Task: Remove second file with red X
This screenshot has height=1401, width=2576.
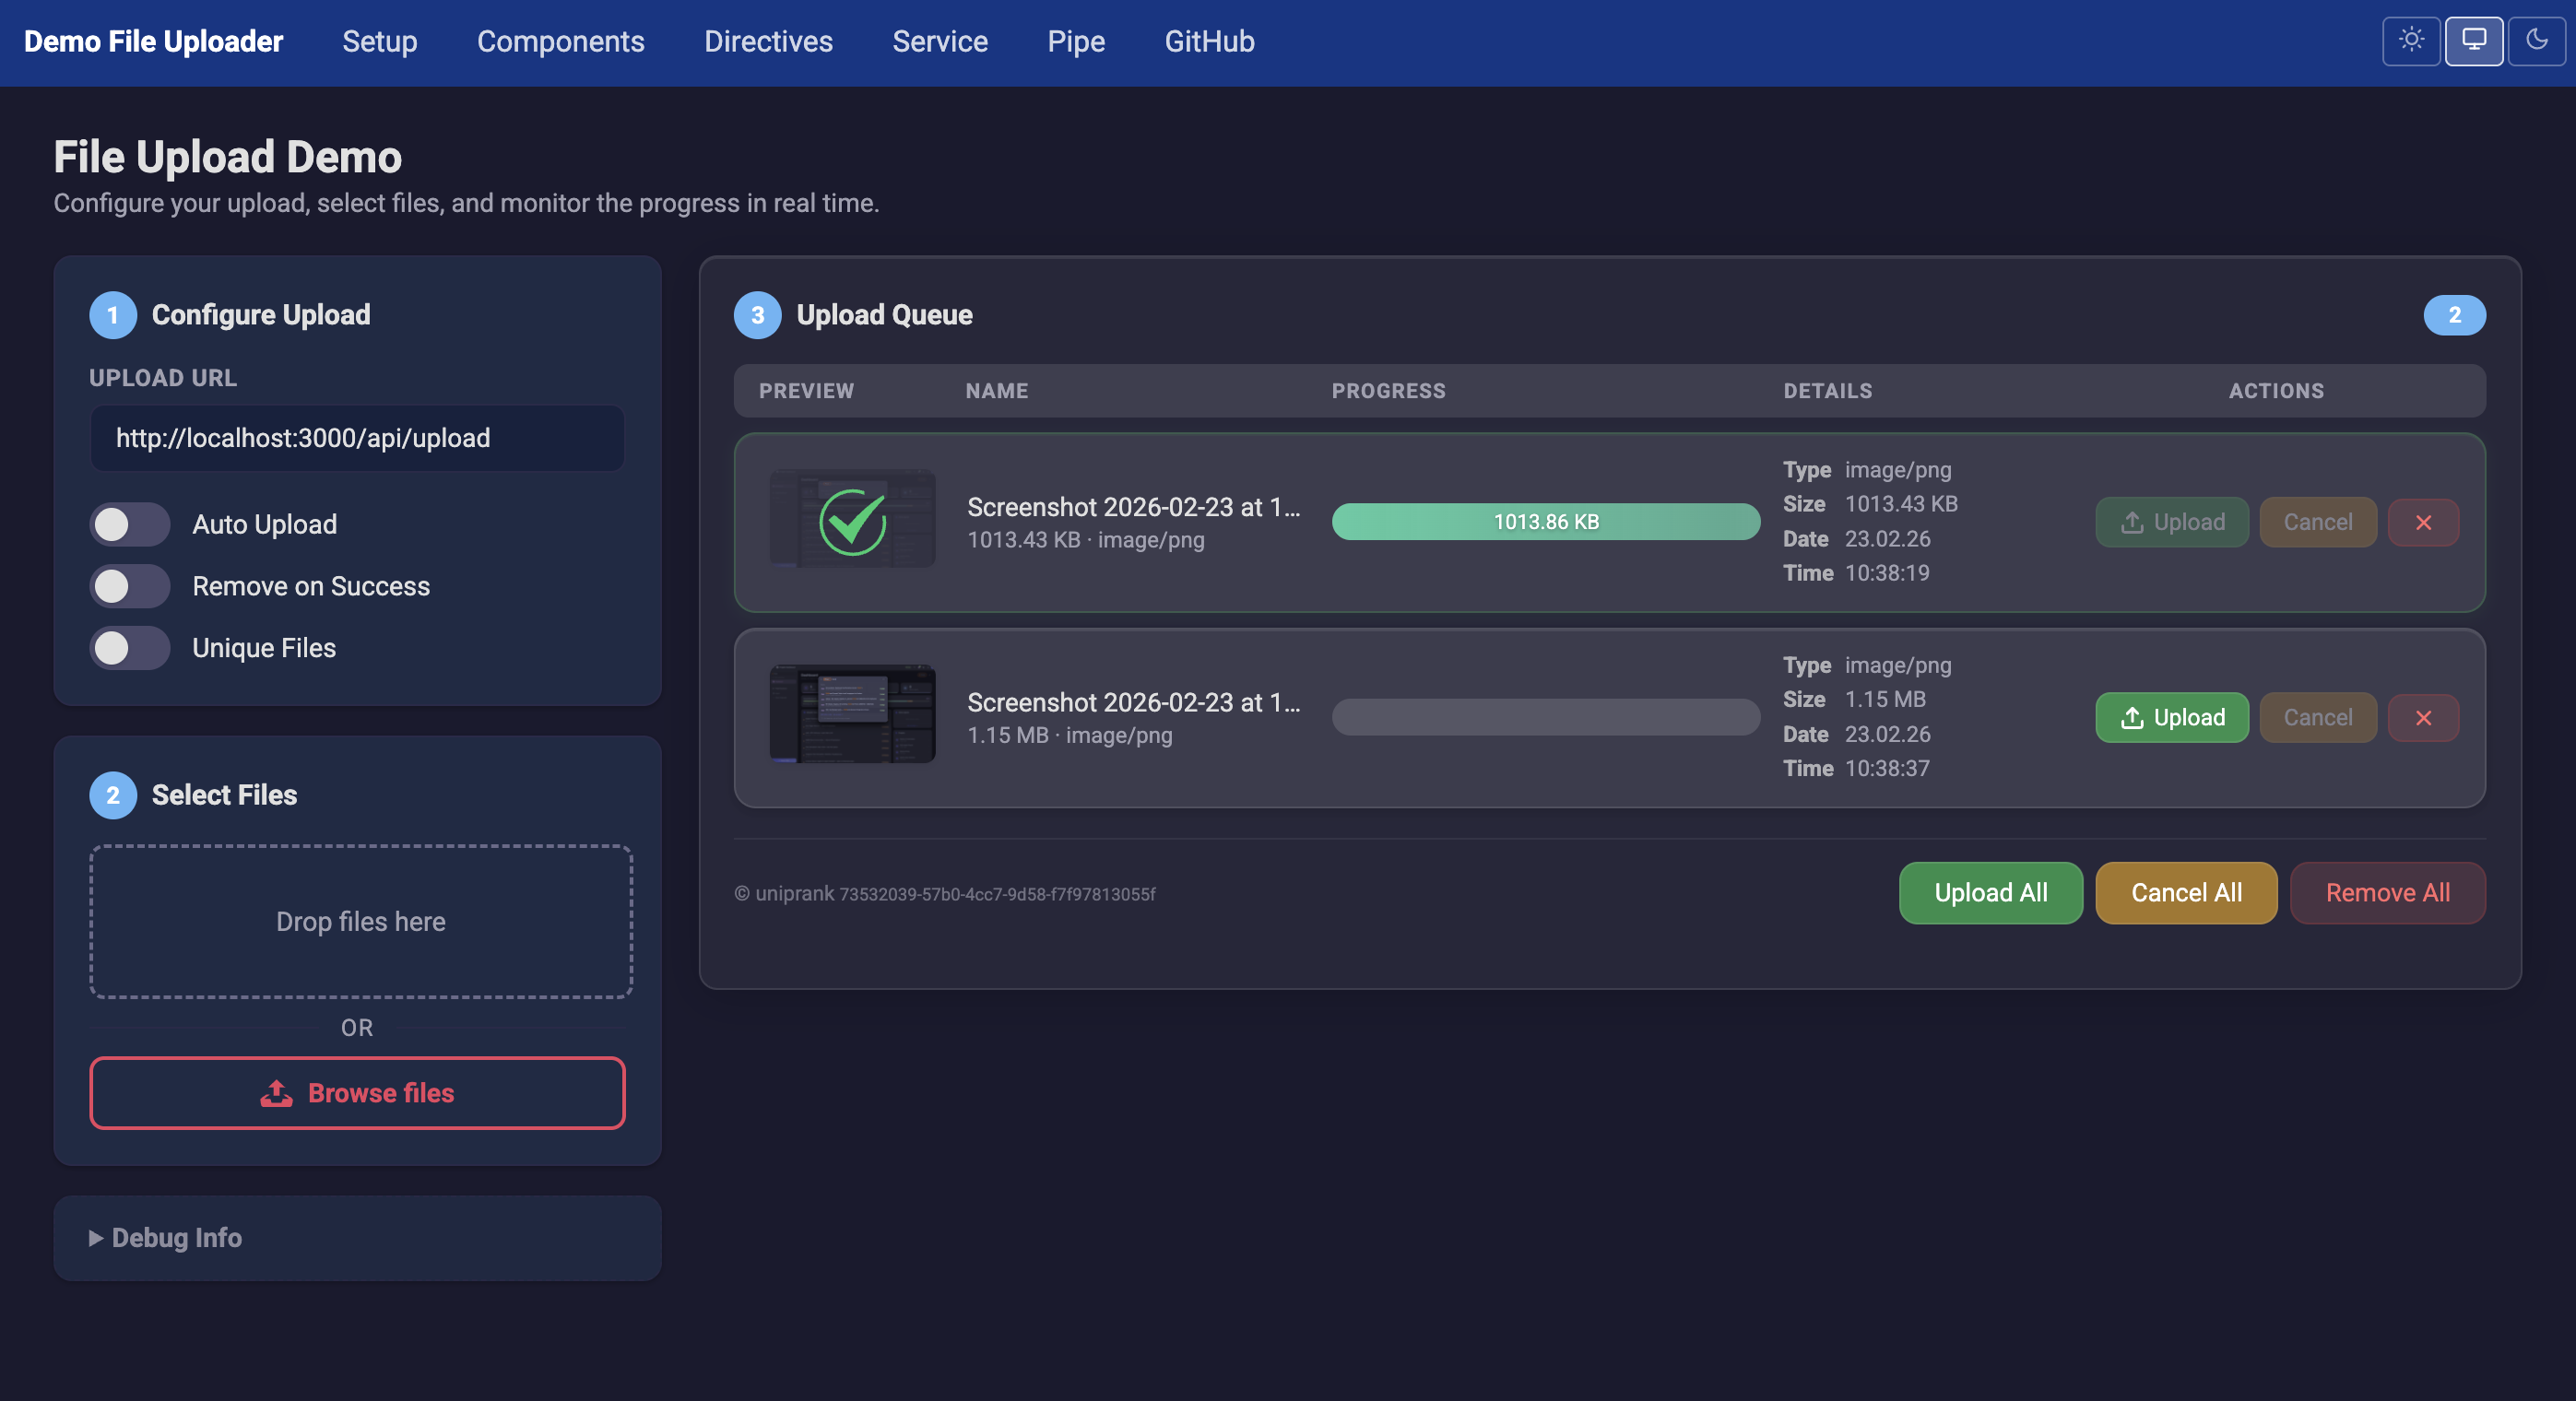Action: click(2423, 718)
